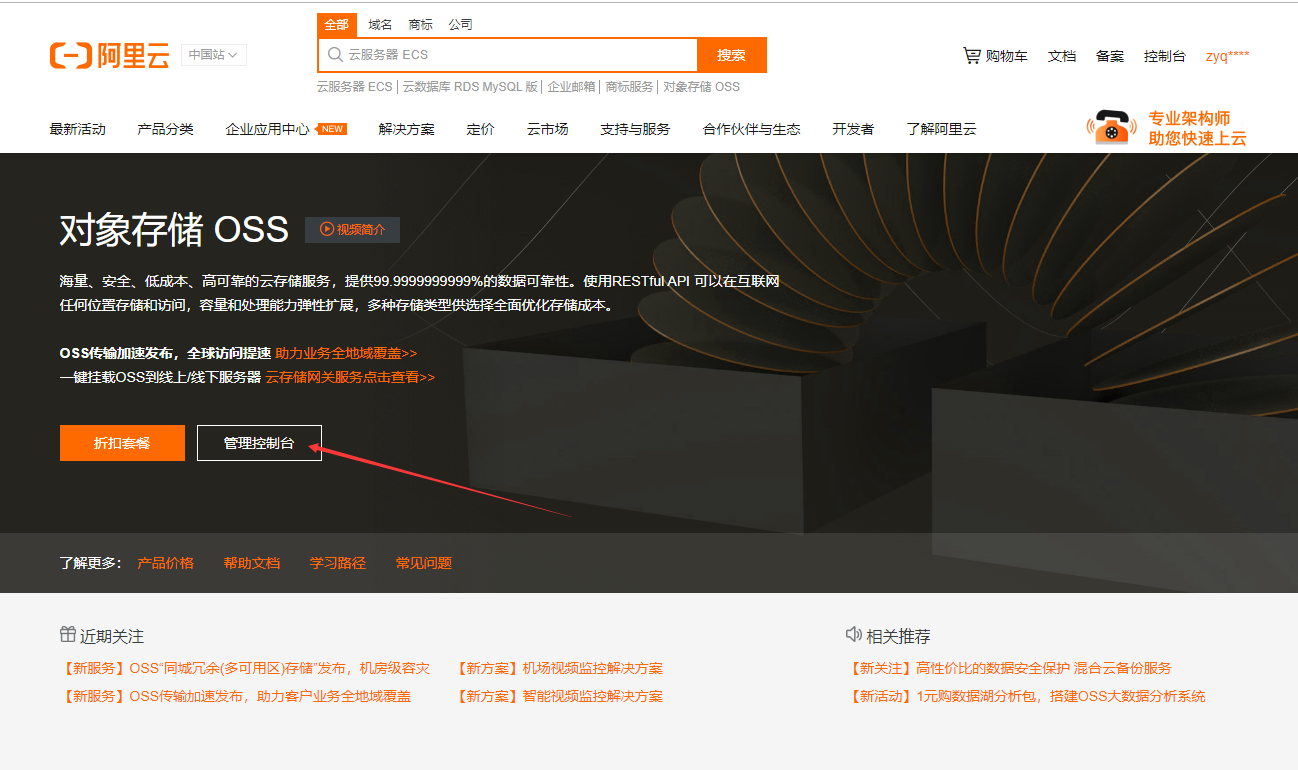The height and width of the screenshot is (770, 1298).
Task: Open the 帮助文档 link
Action: [x=252, y=563]
